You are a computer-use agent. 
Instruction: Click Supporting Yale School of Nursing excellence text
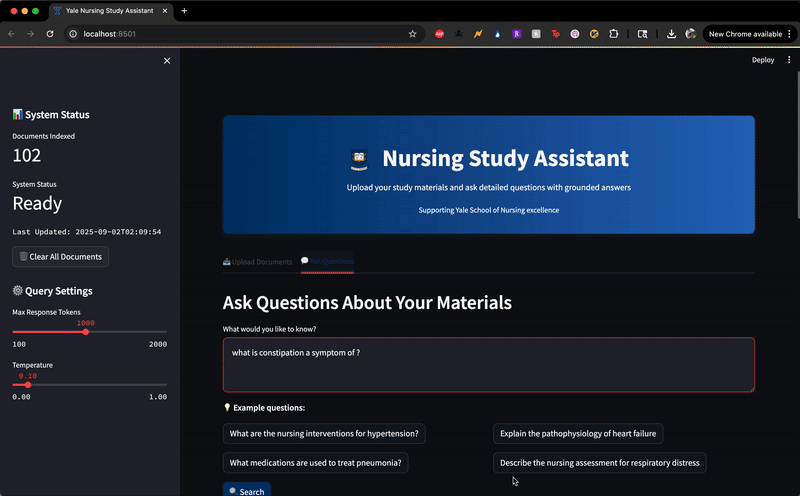tap(489, 210)
